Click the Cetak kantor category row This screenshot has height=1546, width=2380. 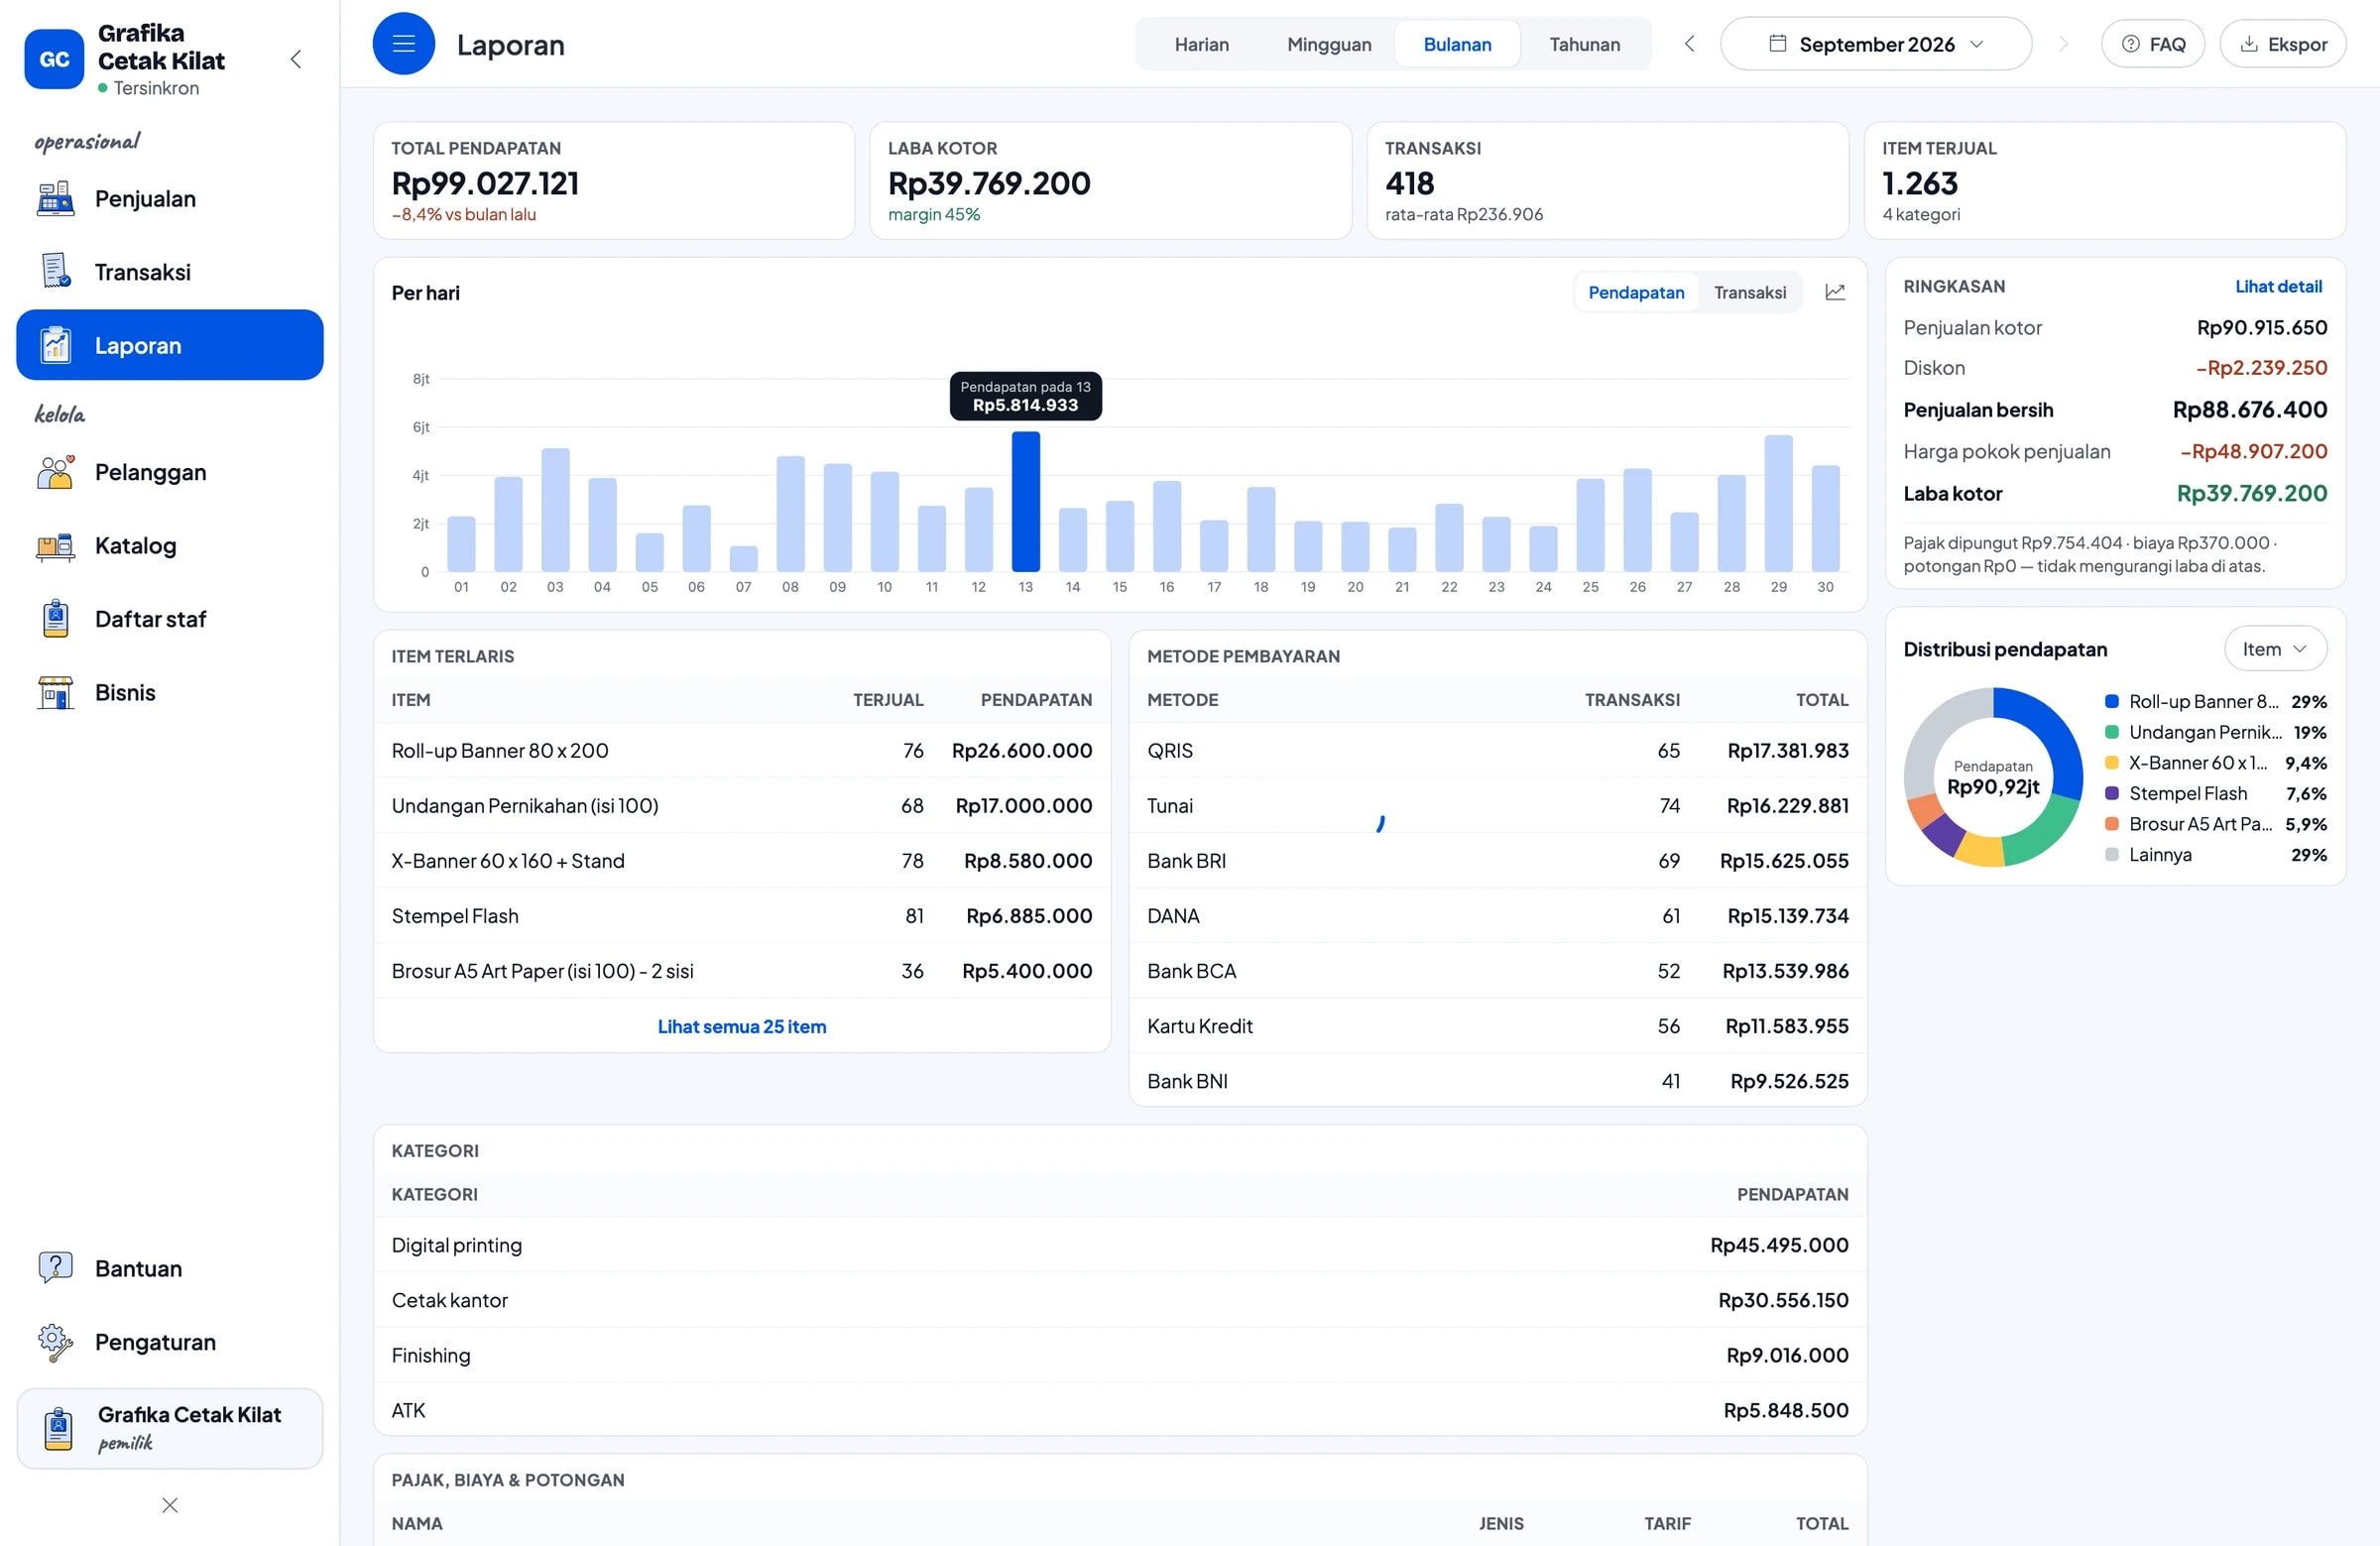click(1120, 1300)
